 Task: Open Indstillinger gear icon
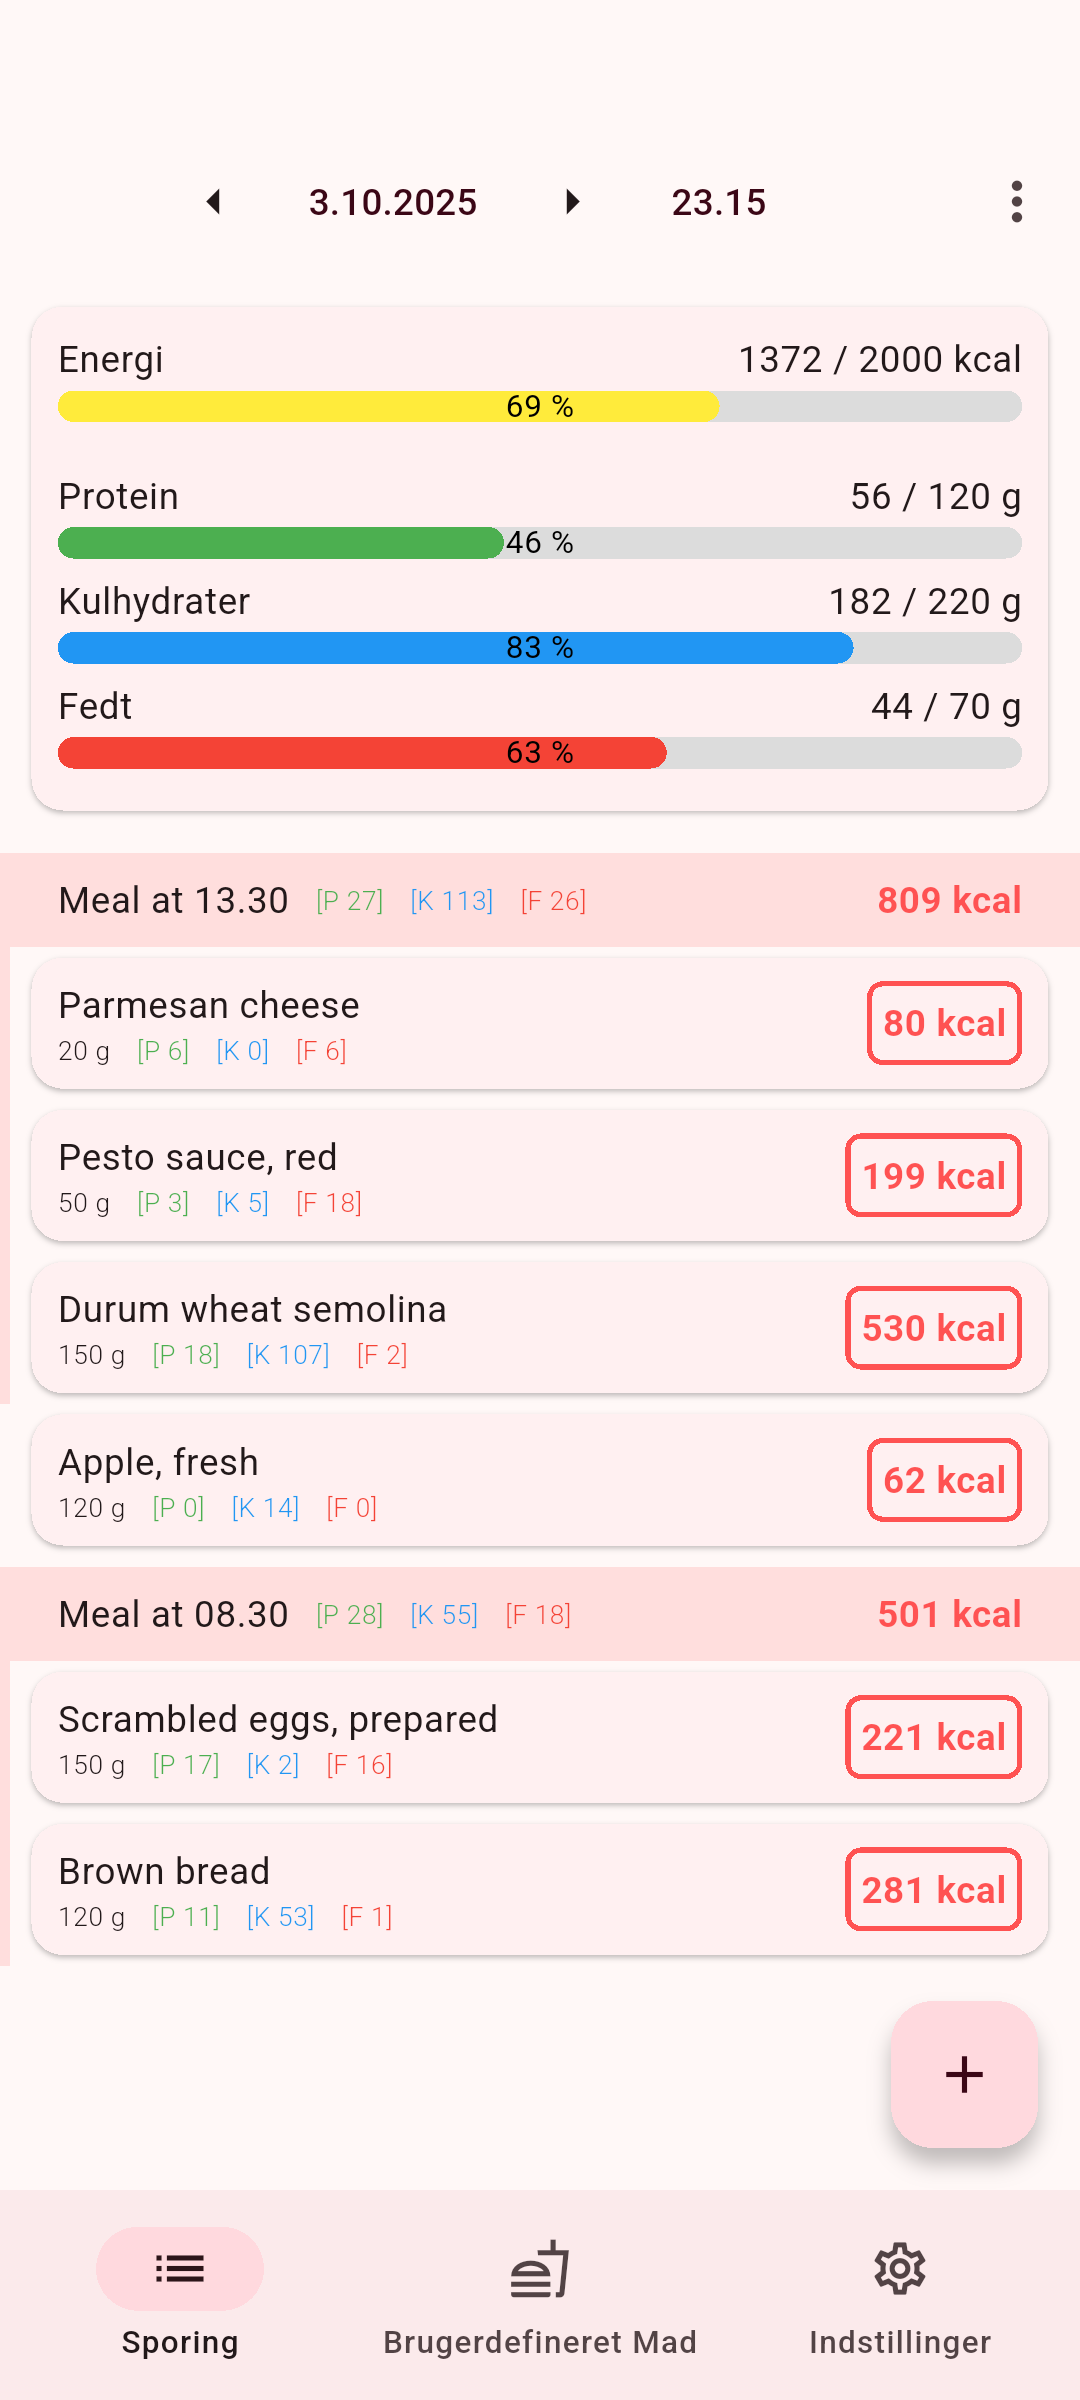(x=900, y=2269)
